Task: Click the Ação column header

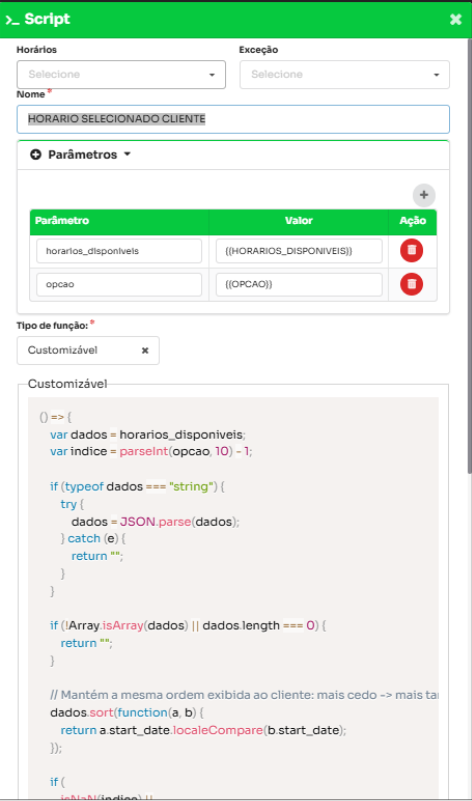Action: point(412,221)
